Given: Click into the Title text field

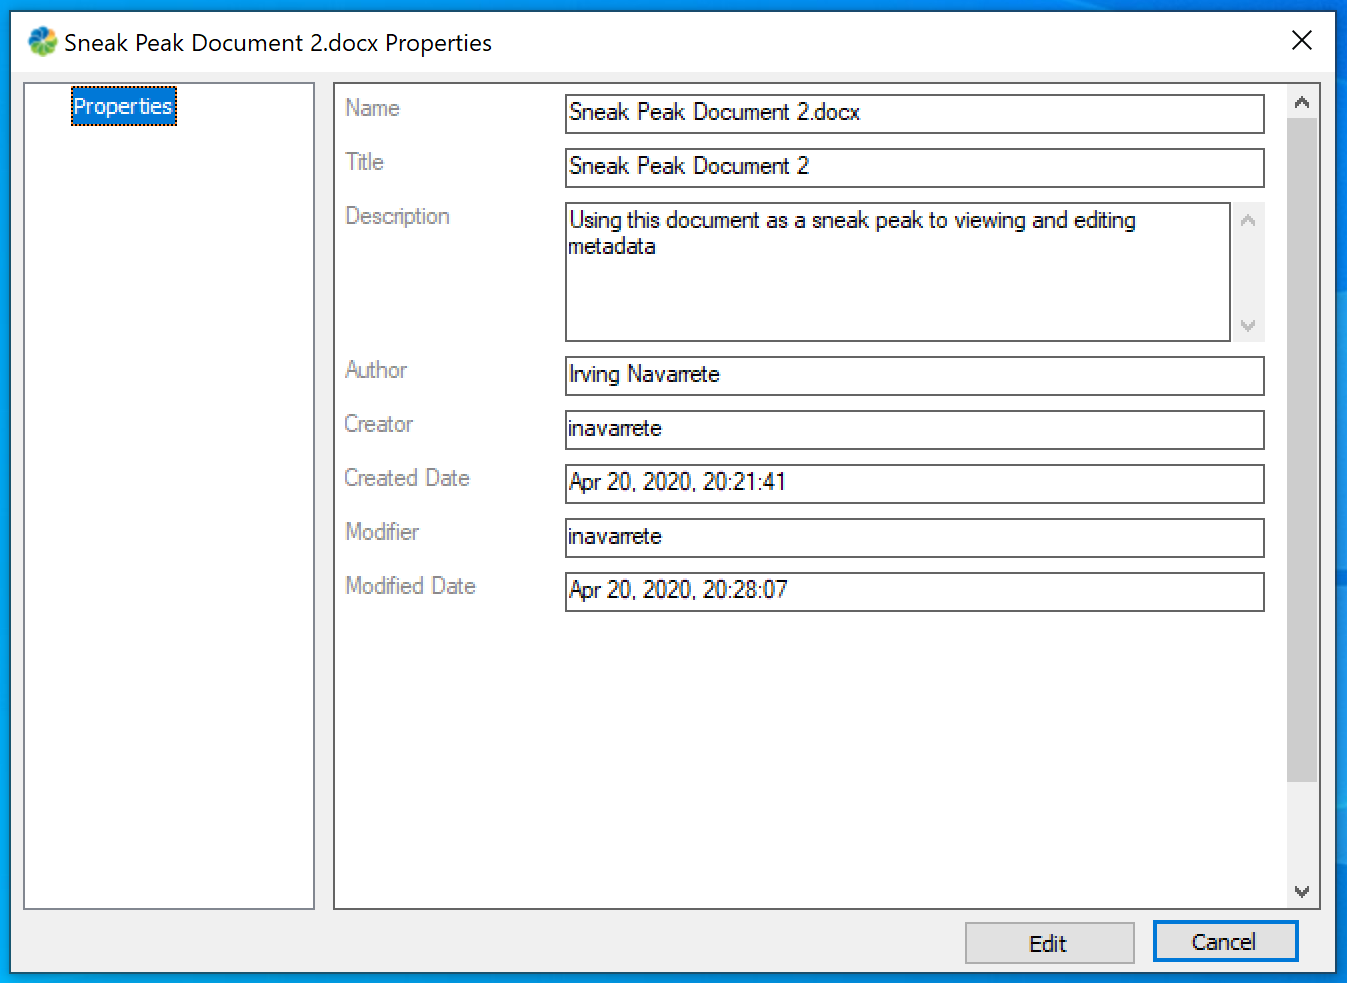Looking at the screenshot, I should (x=913, y=167).
